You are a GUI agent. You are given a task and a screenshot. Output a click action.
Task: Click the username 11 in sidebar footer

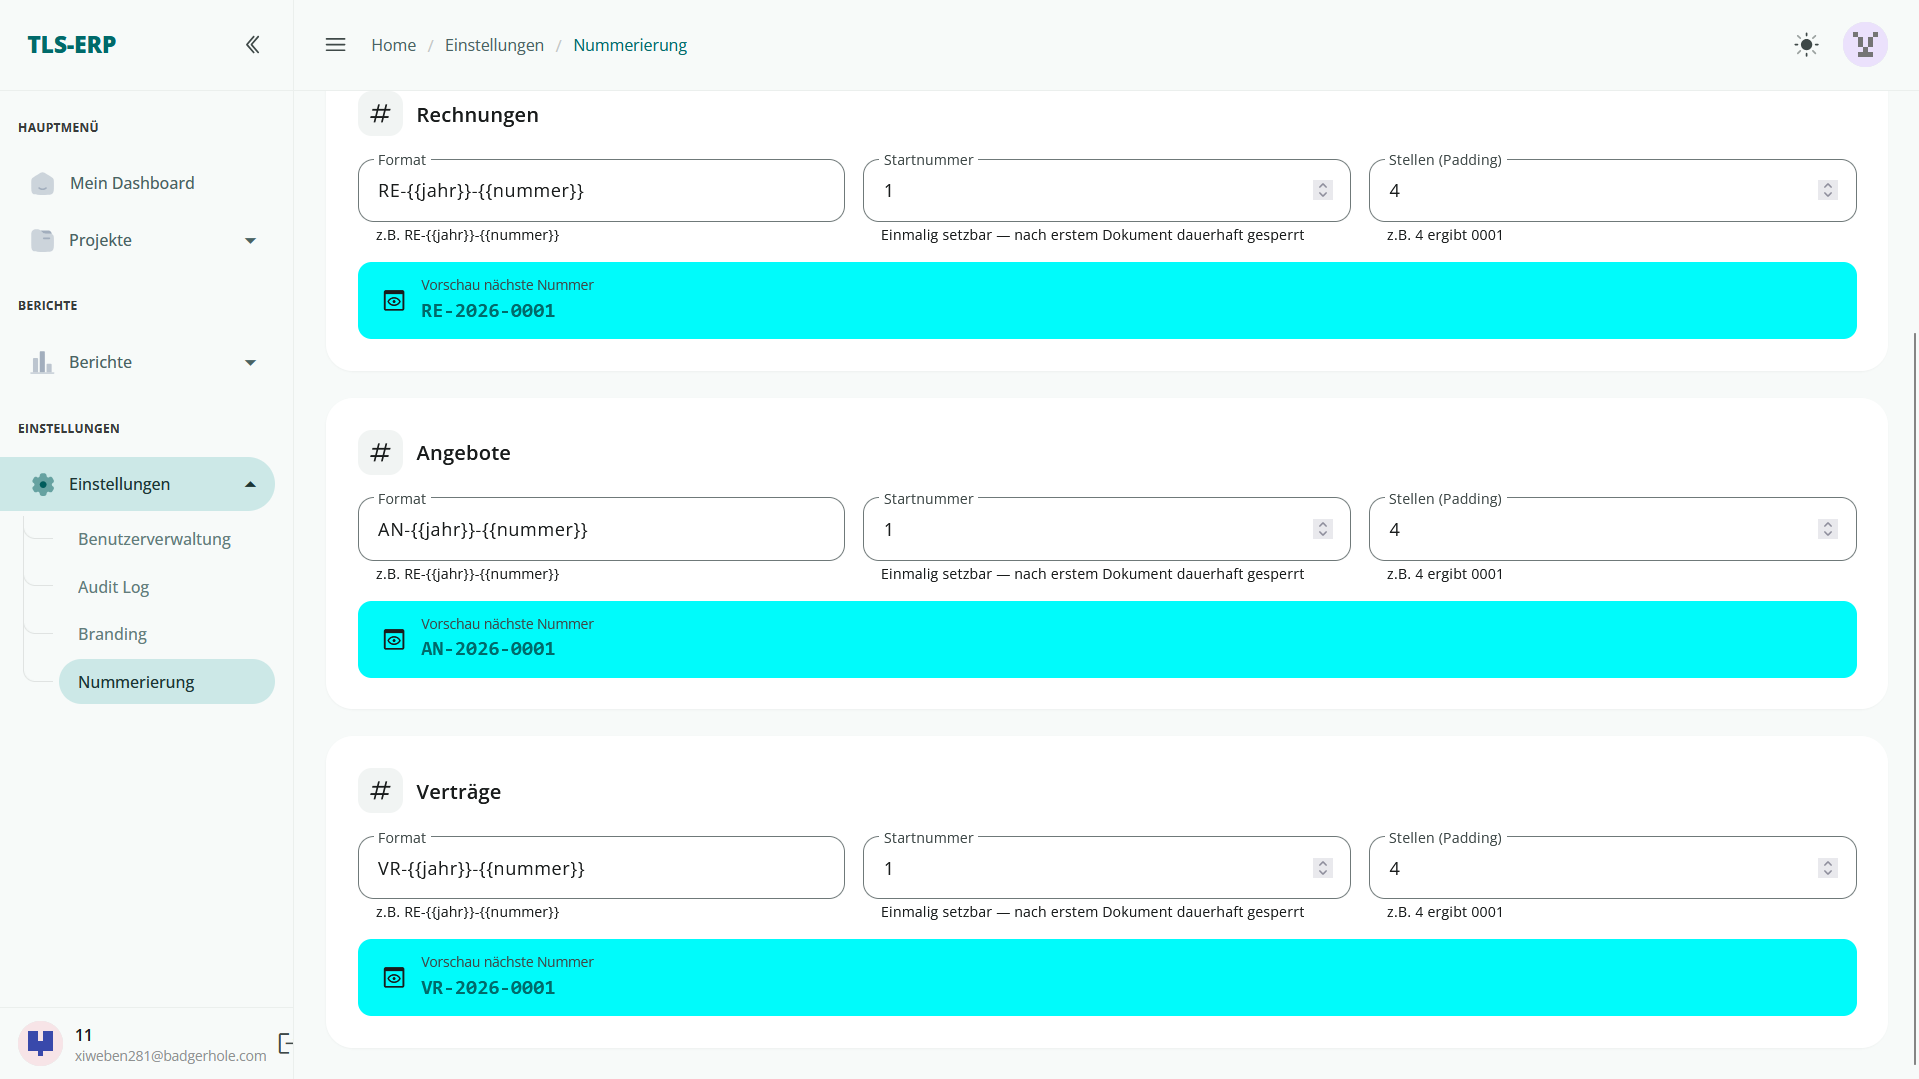tap(84, 1035)
